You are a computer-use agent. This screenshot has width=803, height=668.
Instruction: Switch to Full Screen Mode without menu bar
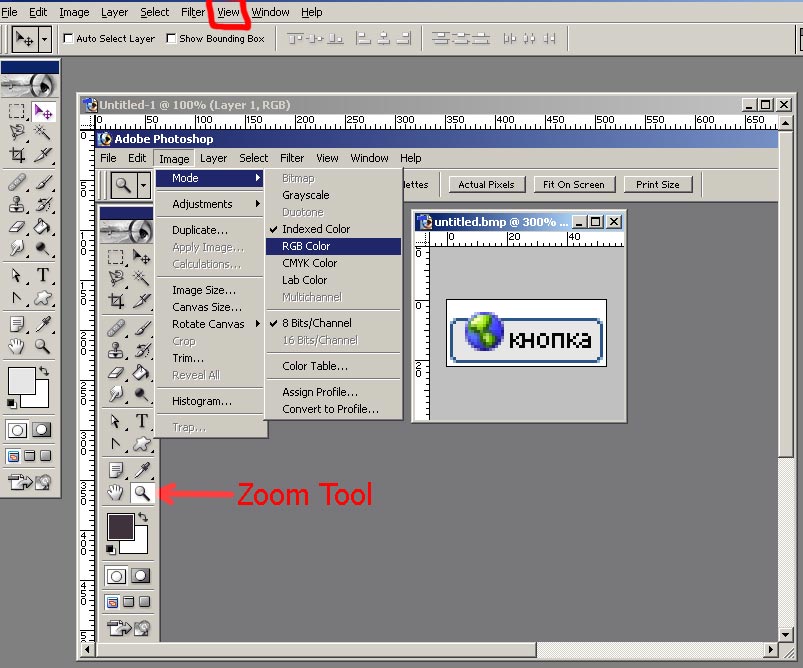(46, 456)
